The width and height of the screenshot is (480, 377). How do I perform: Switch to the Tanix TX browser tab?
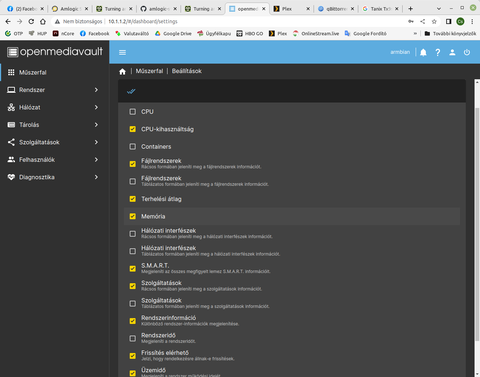[x=380, y=9]
